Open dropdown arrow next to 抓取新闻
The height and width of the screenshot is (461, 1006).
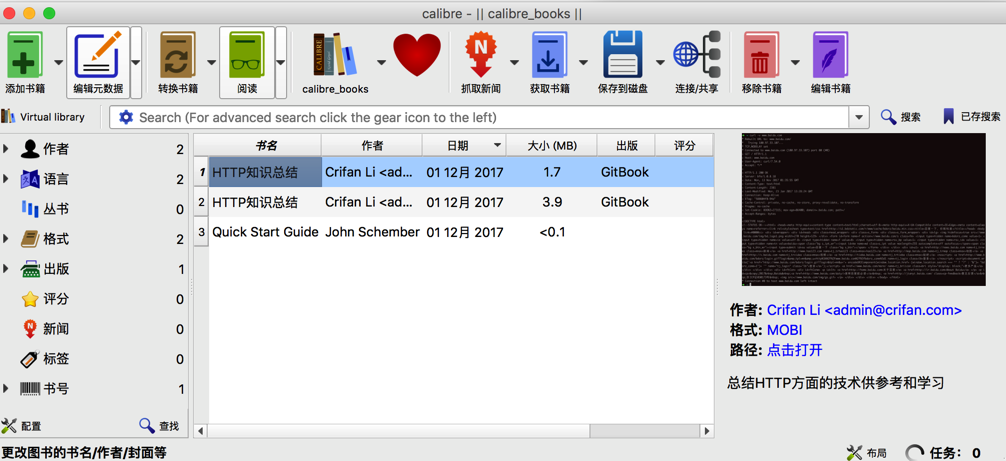[514, 62]
